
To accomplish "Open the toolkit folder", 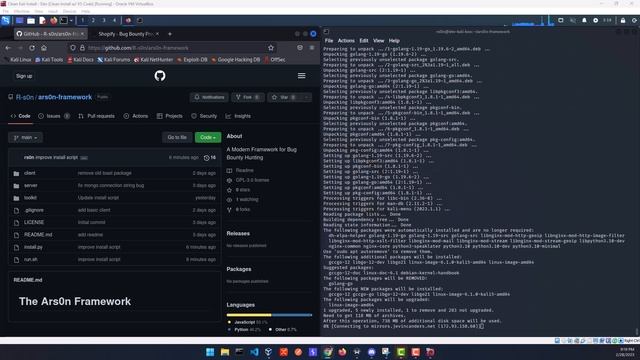I will pos(30,198).
